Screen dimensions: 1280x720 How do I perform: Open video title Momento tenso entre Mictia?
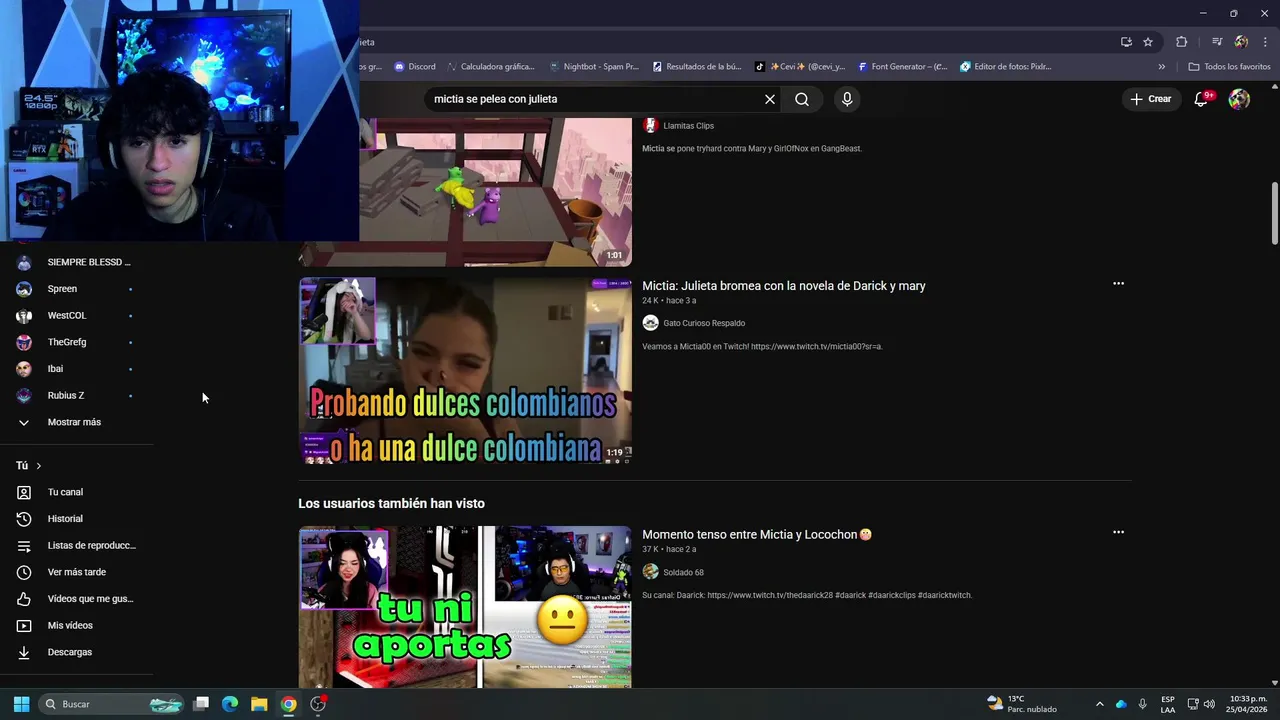[757, 535]
